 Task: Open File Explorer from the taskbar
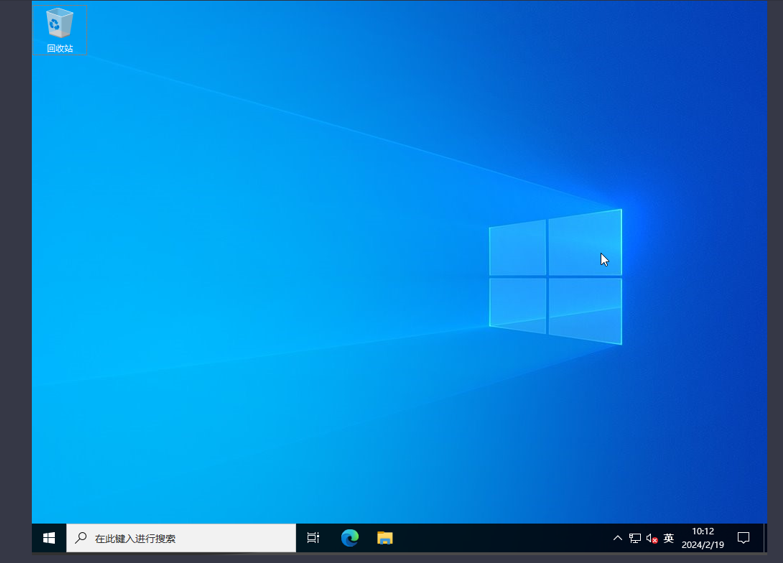pyautogui.click(x=385, y=538)
